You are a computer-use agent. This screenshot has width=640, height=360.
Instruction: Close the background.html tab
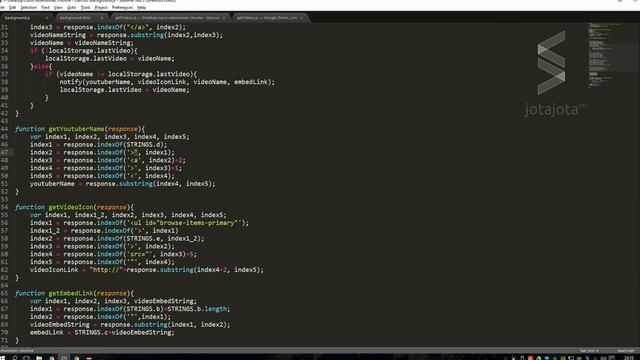102,18
